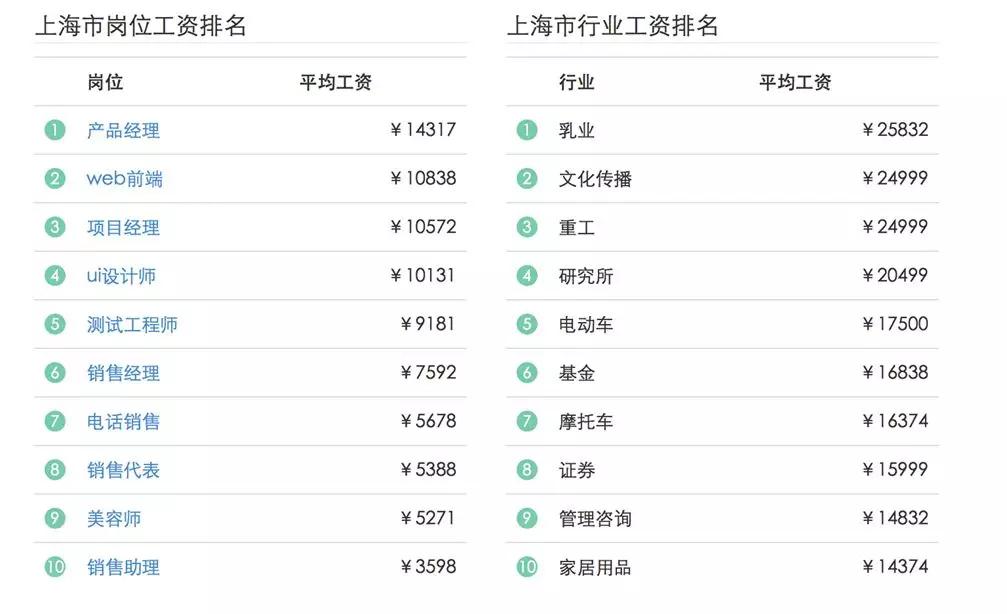1007x614 pixels.
Task: Go to the 销售经理 position link
Action: pyautogui.click(x=123, y=373)
